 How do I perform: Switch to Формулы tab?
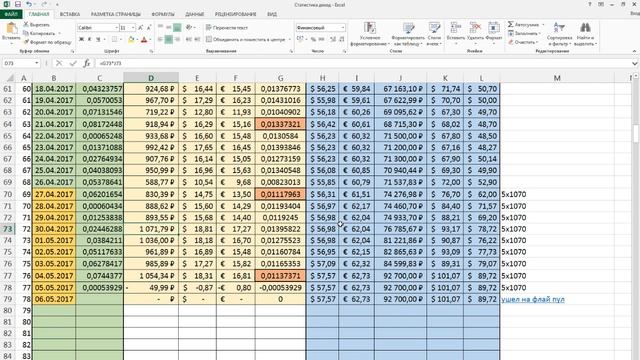tap(163, 14)
